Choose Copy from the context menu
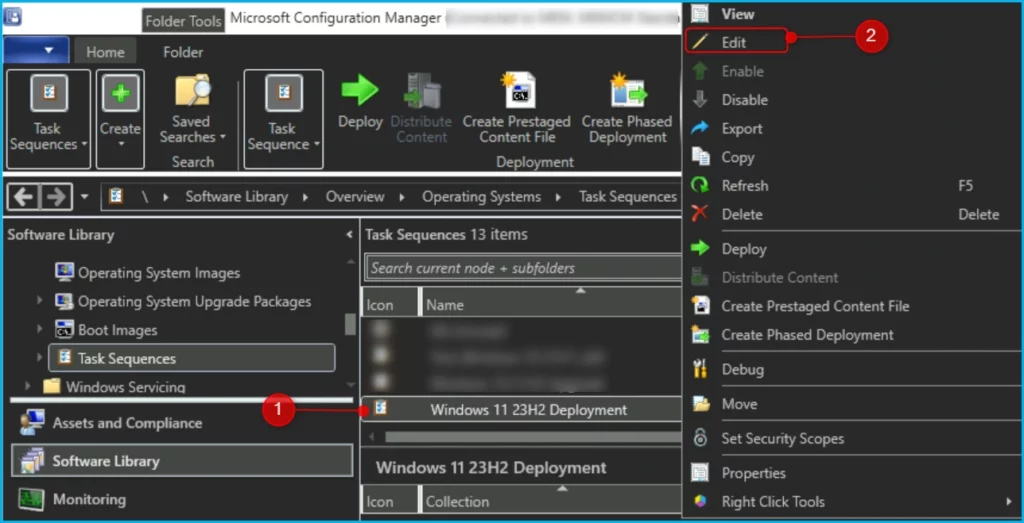Viewport: 1024px width, 523px height. pos(738,157)
